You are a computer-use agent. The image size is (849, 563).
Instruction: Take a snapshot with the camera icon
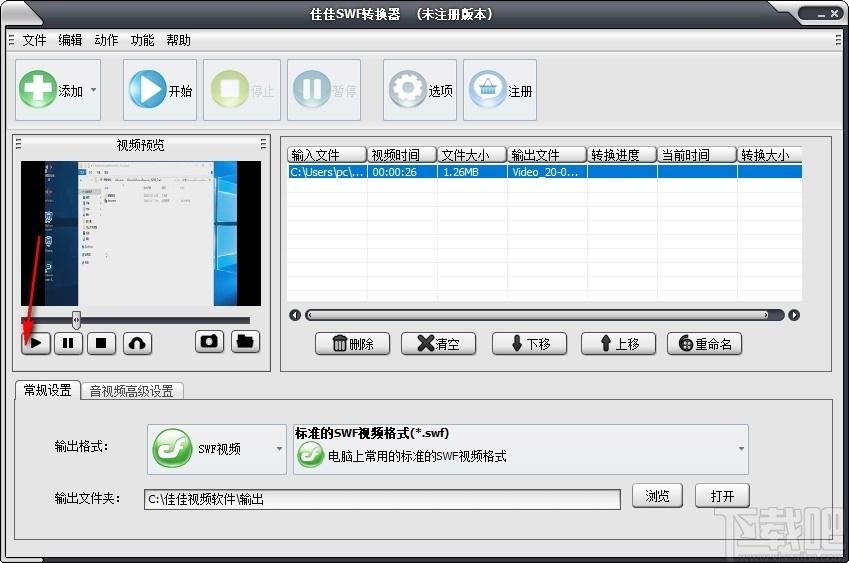click(210, 342)
